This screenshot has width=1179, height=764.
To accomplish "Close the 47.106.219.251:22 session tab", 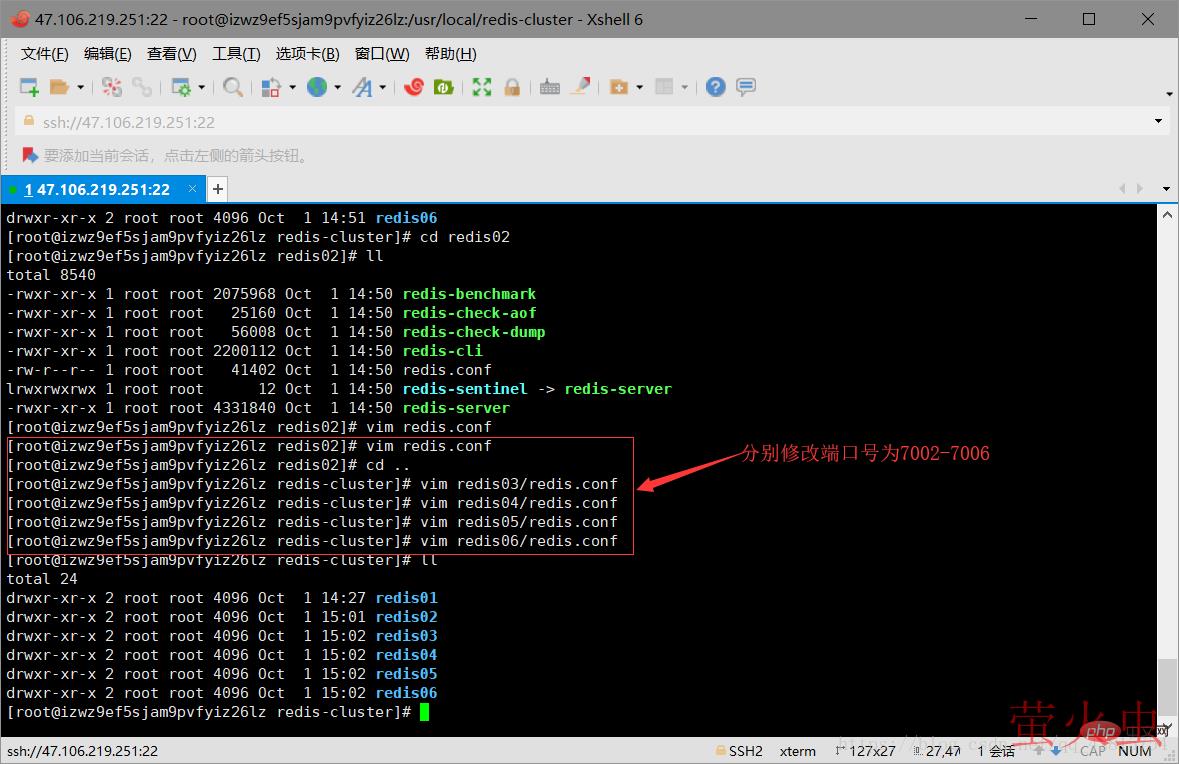I will click(x=191, y=189).
